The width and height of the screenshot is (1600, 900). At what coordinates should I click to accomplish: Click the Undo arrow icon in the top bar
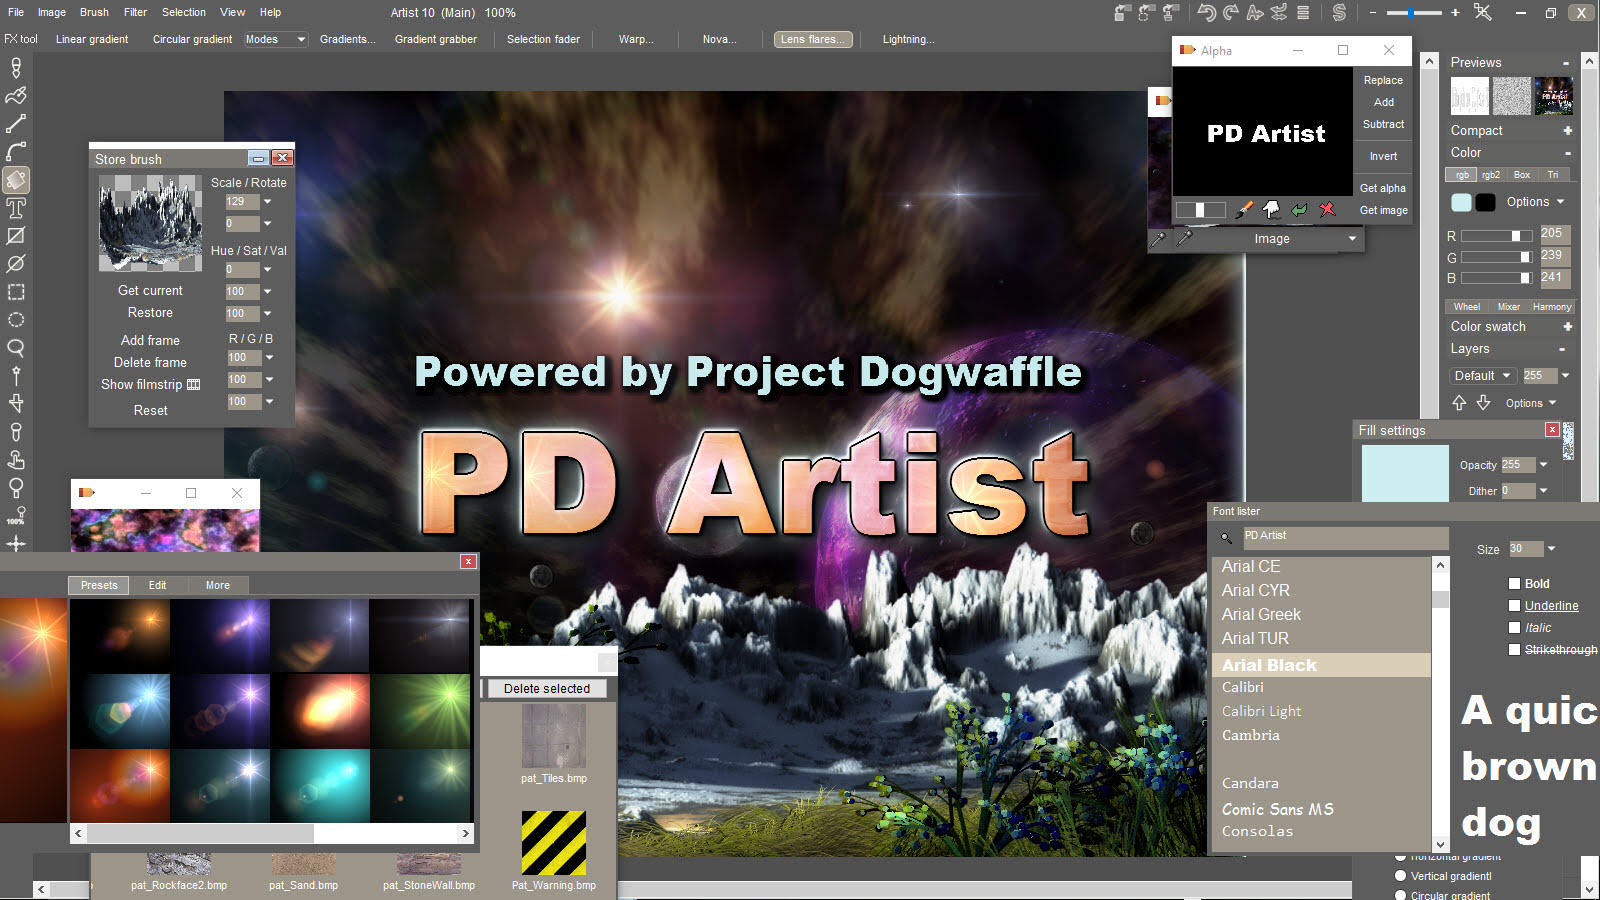click(1207, 11)
